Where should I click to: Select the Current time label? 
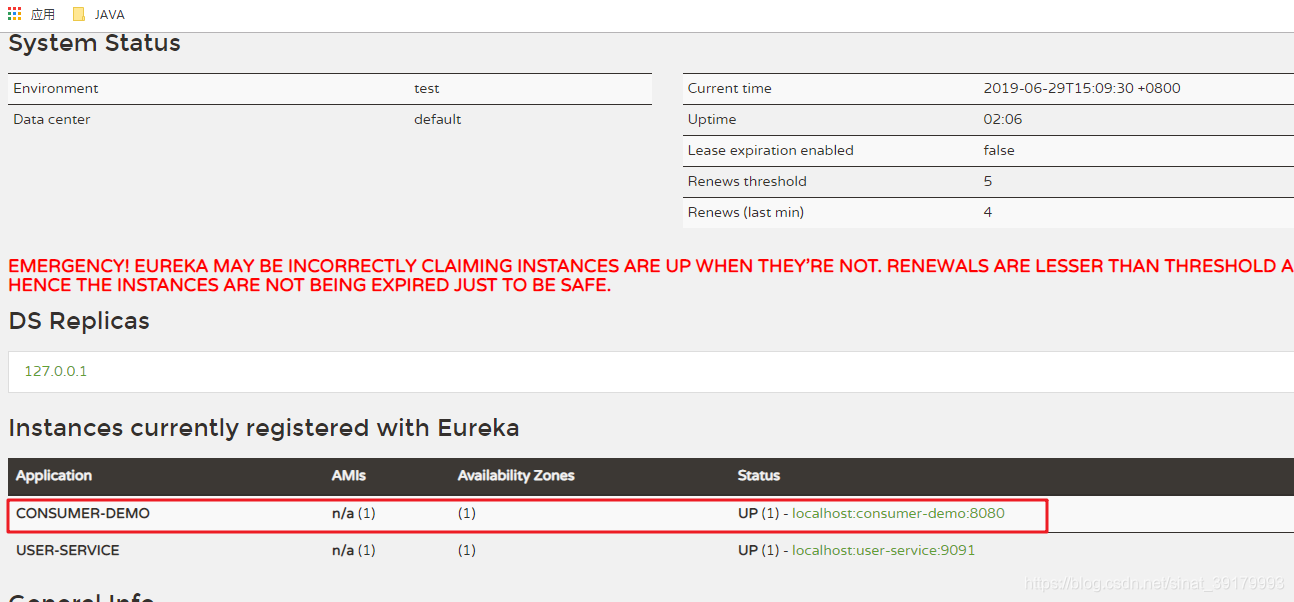(x=730, y=88)
